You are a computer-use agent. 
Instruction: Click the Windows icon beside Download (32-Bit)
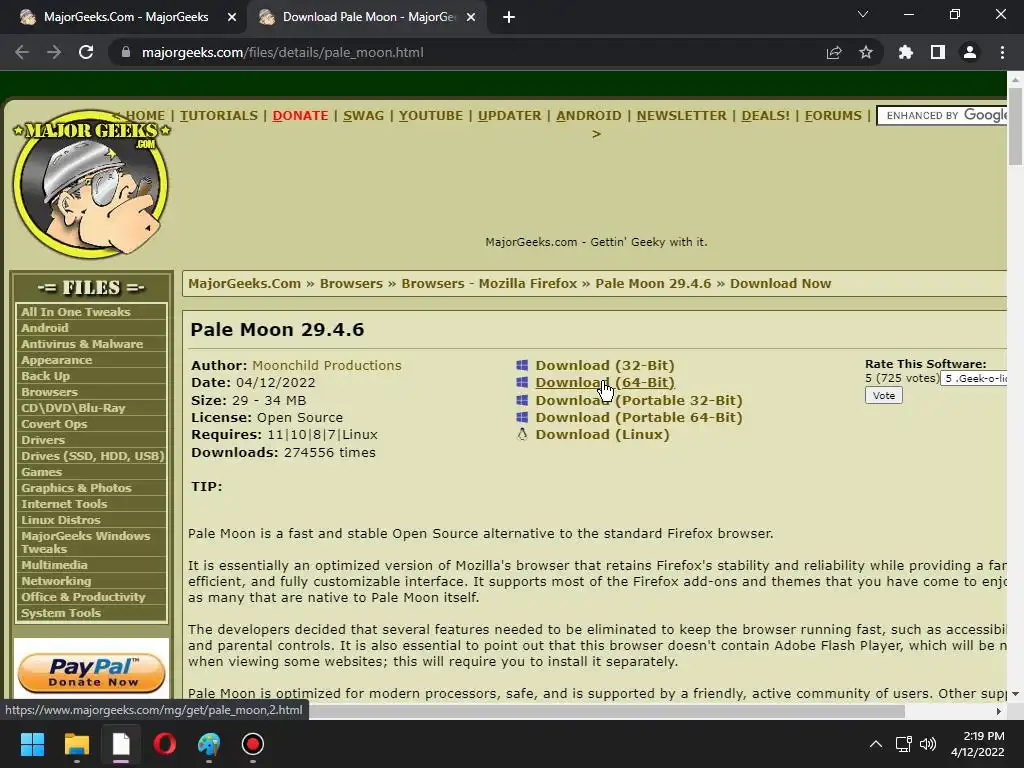point(522,365)
